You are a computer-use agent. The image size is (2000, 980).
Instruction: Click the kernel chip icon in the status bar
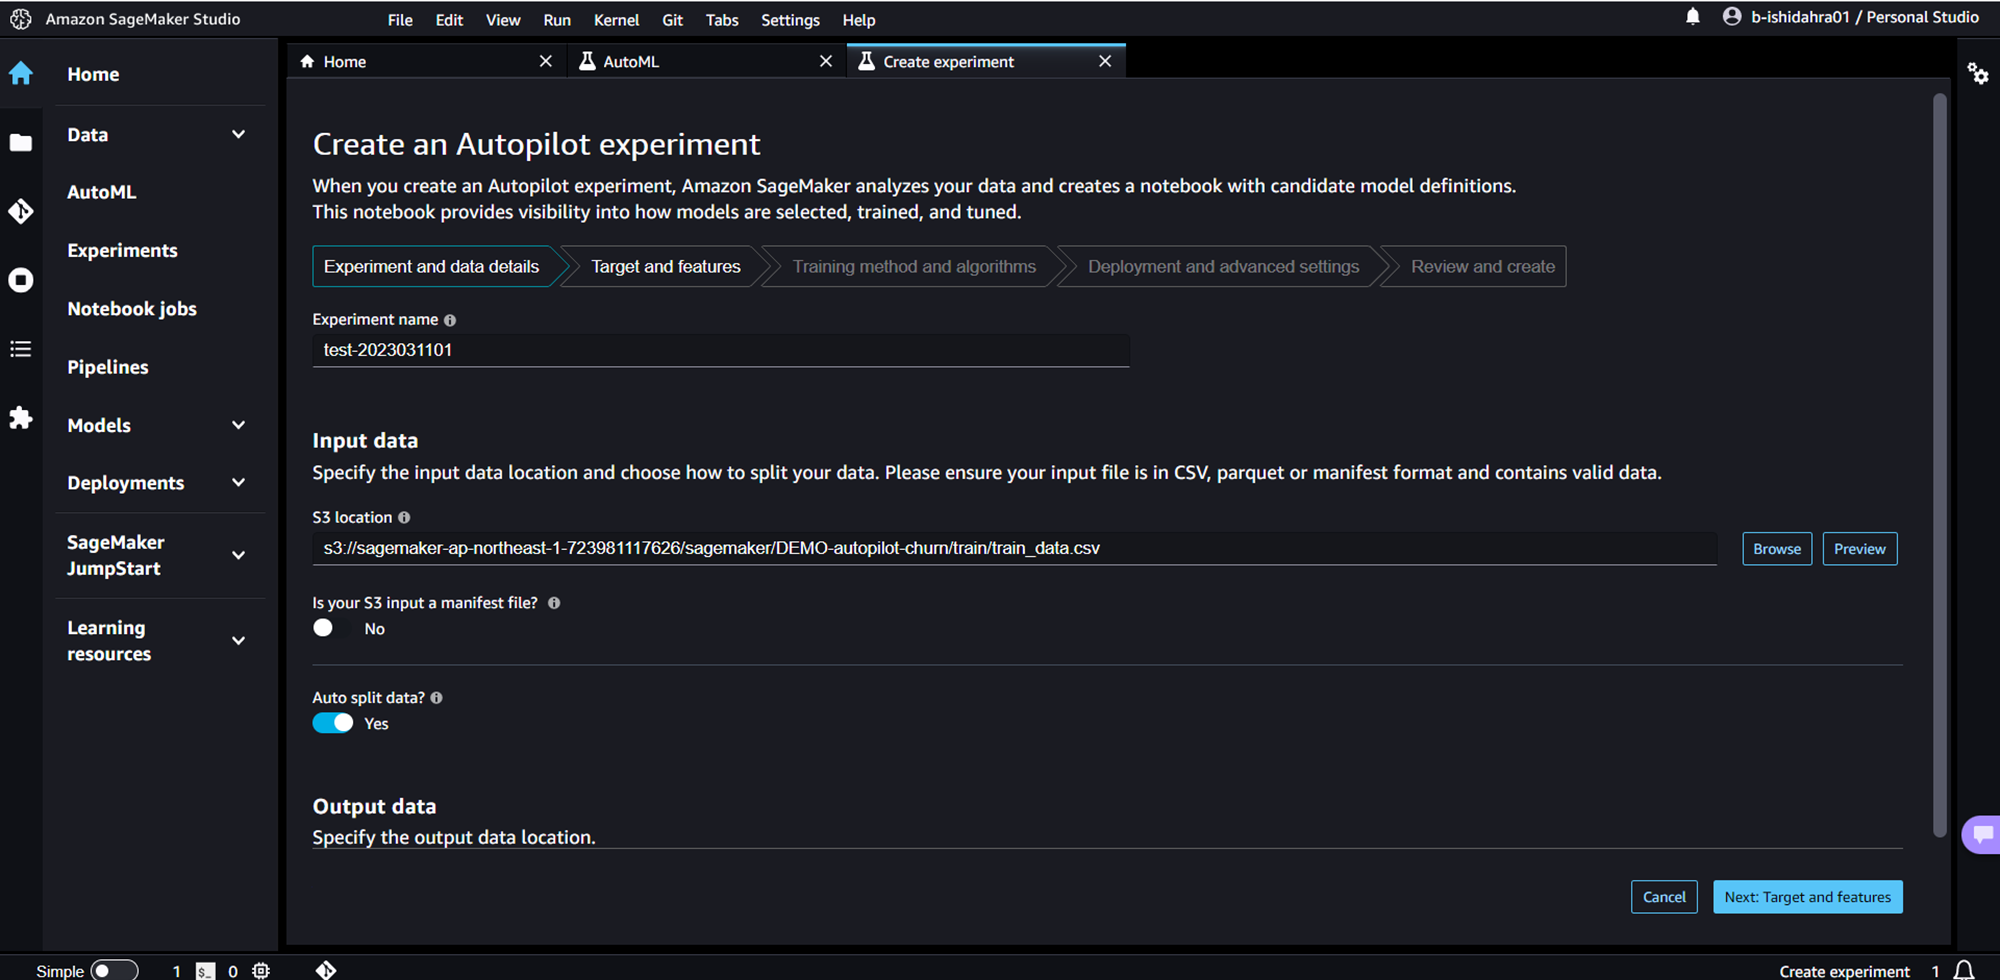[x=261, y=970]
